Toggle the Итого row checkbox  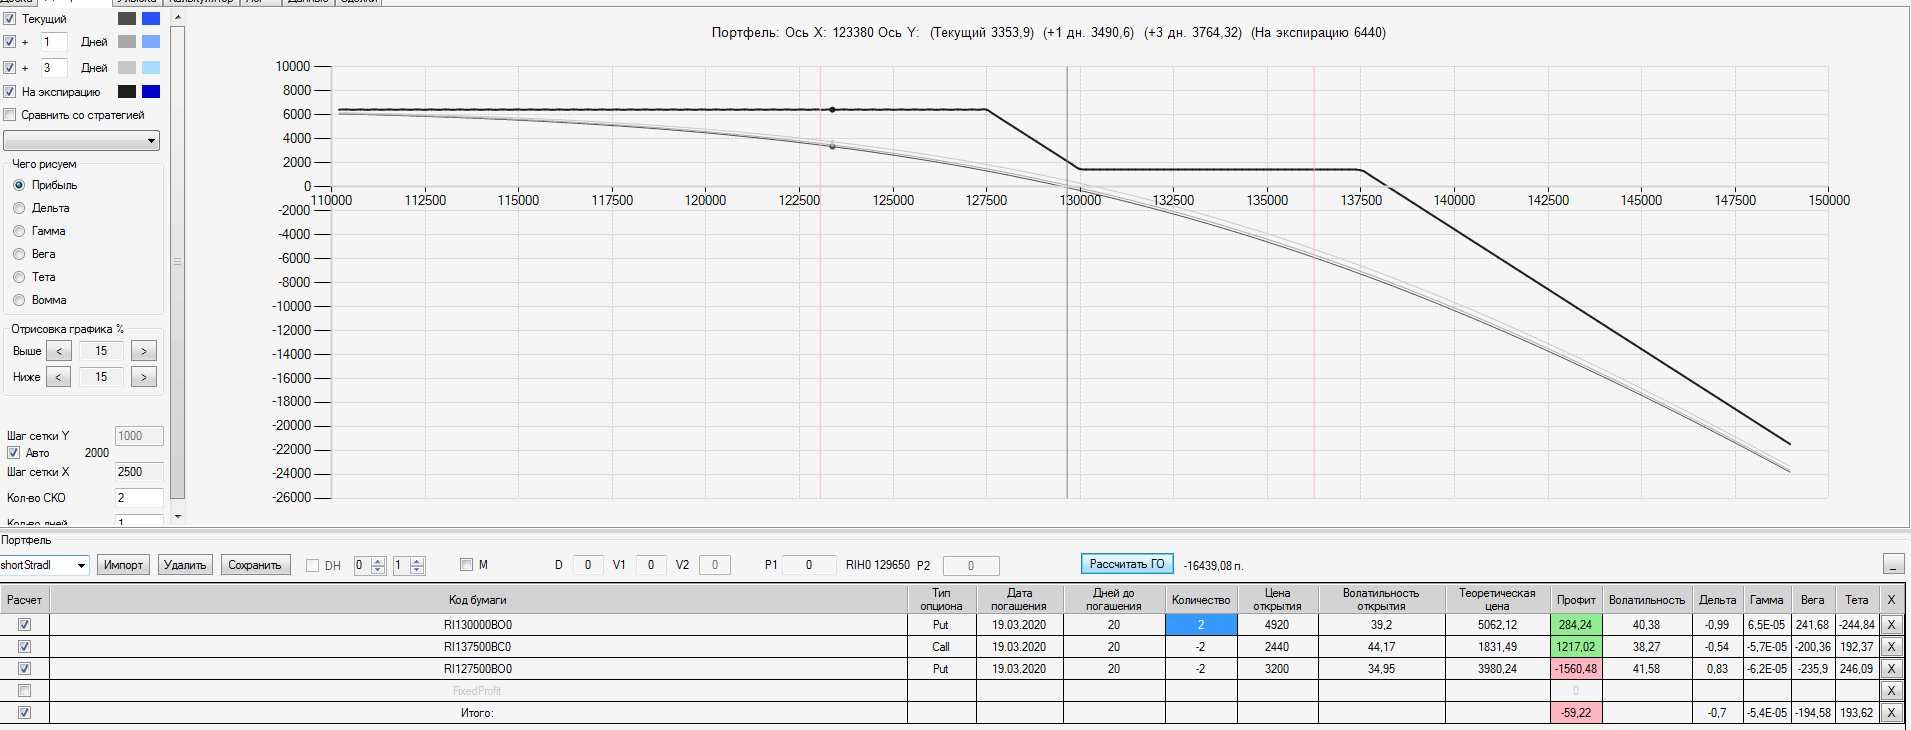pyautogui.click(x=25, y=713)
